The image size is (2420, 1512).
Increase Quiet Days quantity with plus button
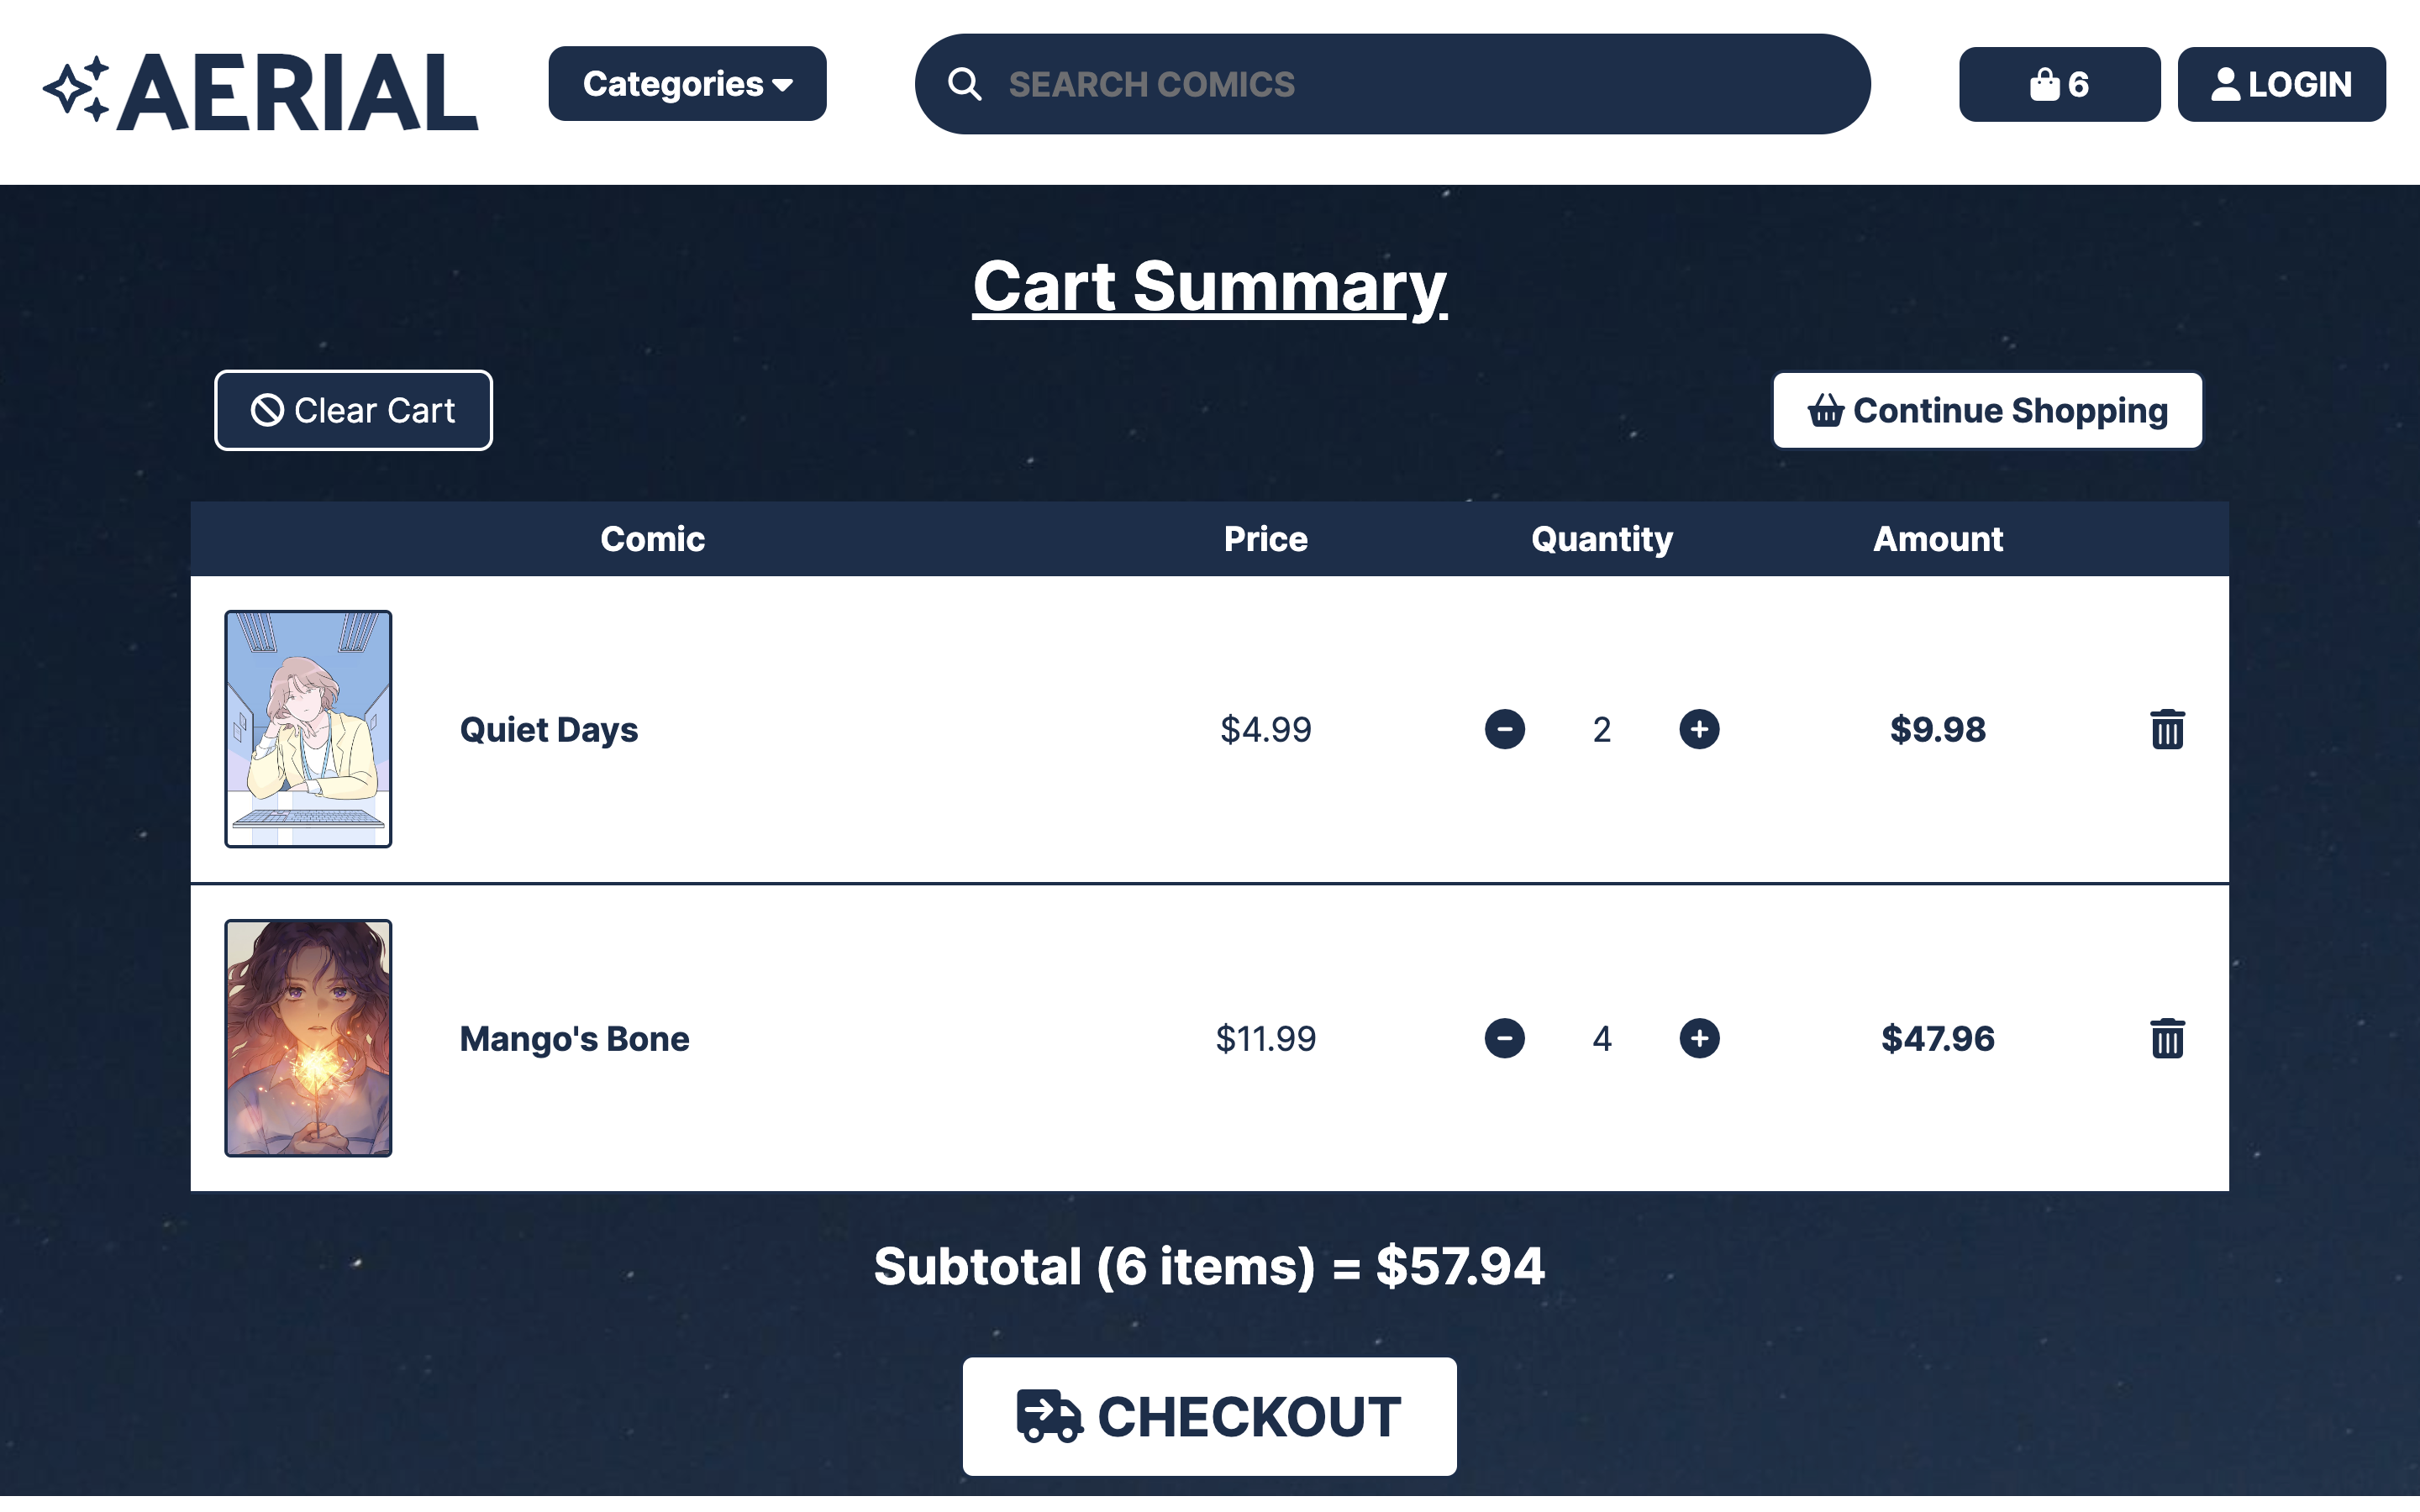click(x=1699, y=730)
